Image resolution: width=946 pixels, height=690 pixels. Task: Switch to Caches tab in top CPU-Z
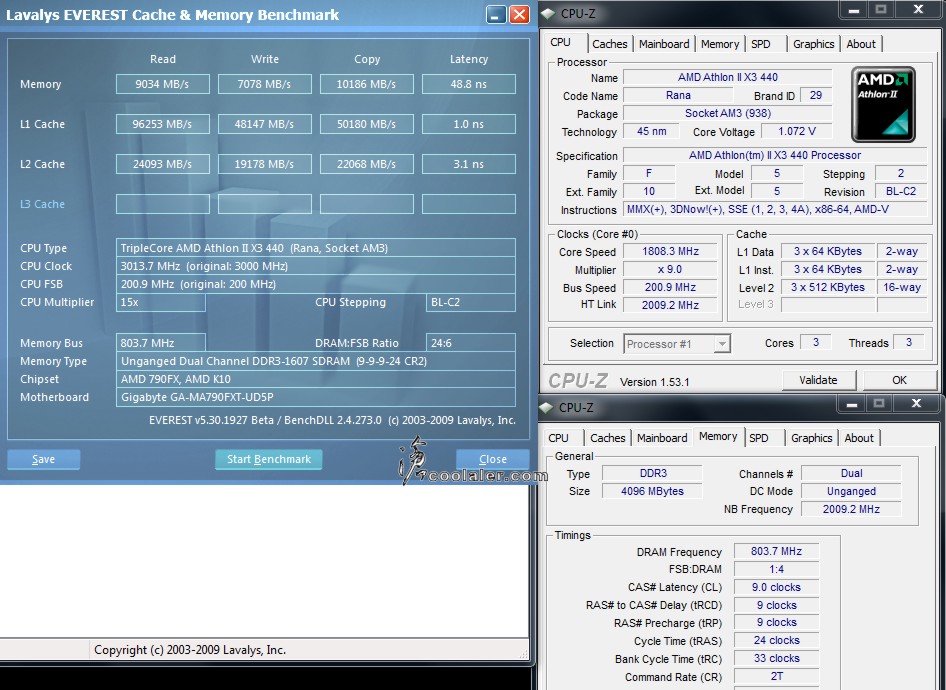[609, 44]
